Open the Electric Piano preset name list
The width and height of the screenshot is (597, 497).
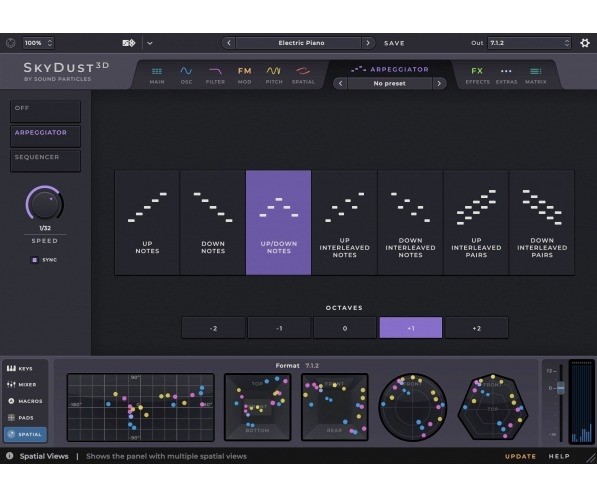[x=298, y=43]
